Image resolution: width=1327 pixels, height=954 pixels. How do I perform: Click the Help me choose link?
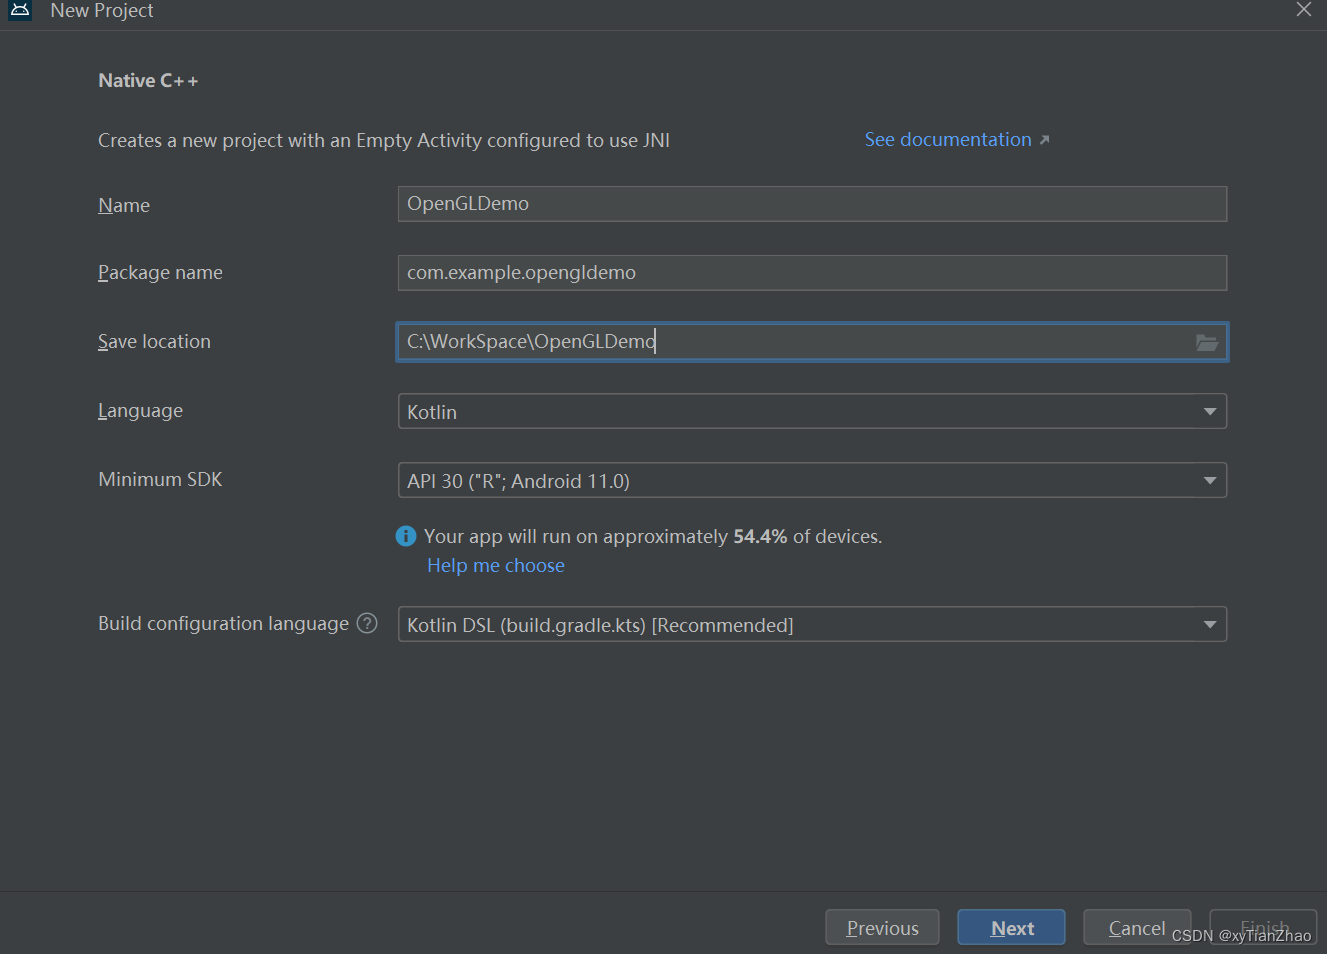[496, 566]
